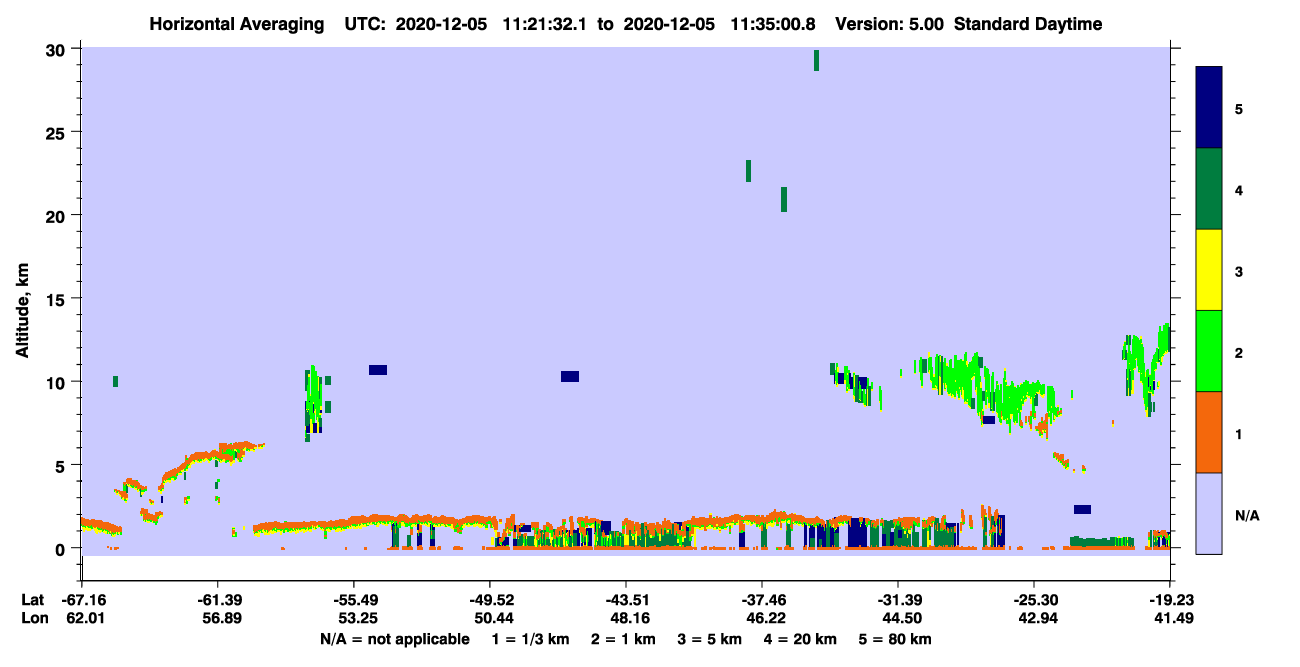Click 'Standard Daytime' in the title
This screenshot has height=667, width=1300.
(x=1028, y=24)
